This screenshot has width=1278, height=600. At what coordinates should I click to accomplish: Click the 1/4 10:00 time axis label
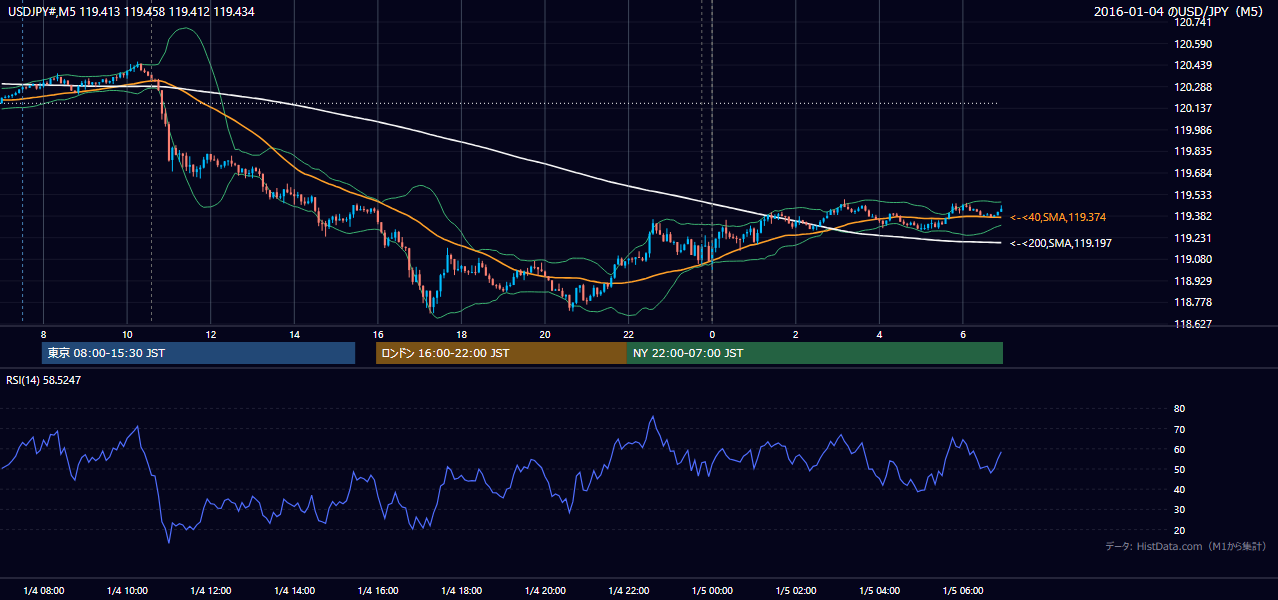[x=127, y=590]
